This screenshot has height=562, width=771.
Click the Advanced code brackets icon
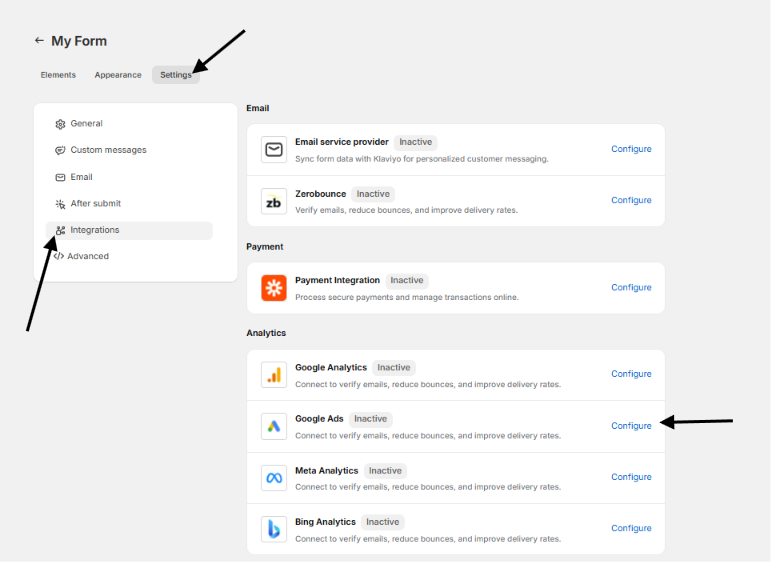[59, 256]
